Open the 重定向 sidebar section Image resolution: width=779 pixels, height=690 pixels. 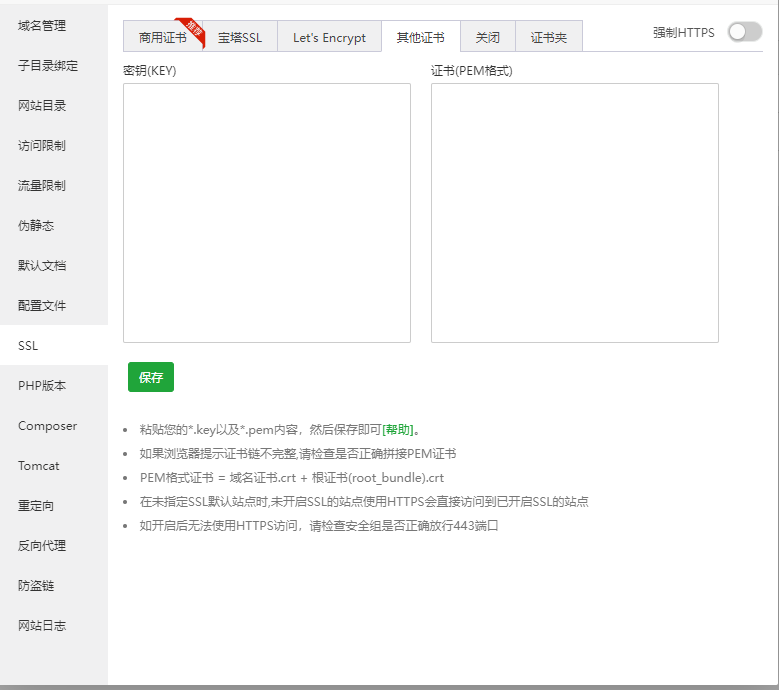click(x=54, y=506)
